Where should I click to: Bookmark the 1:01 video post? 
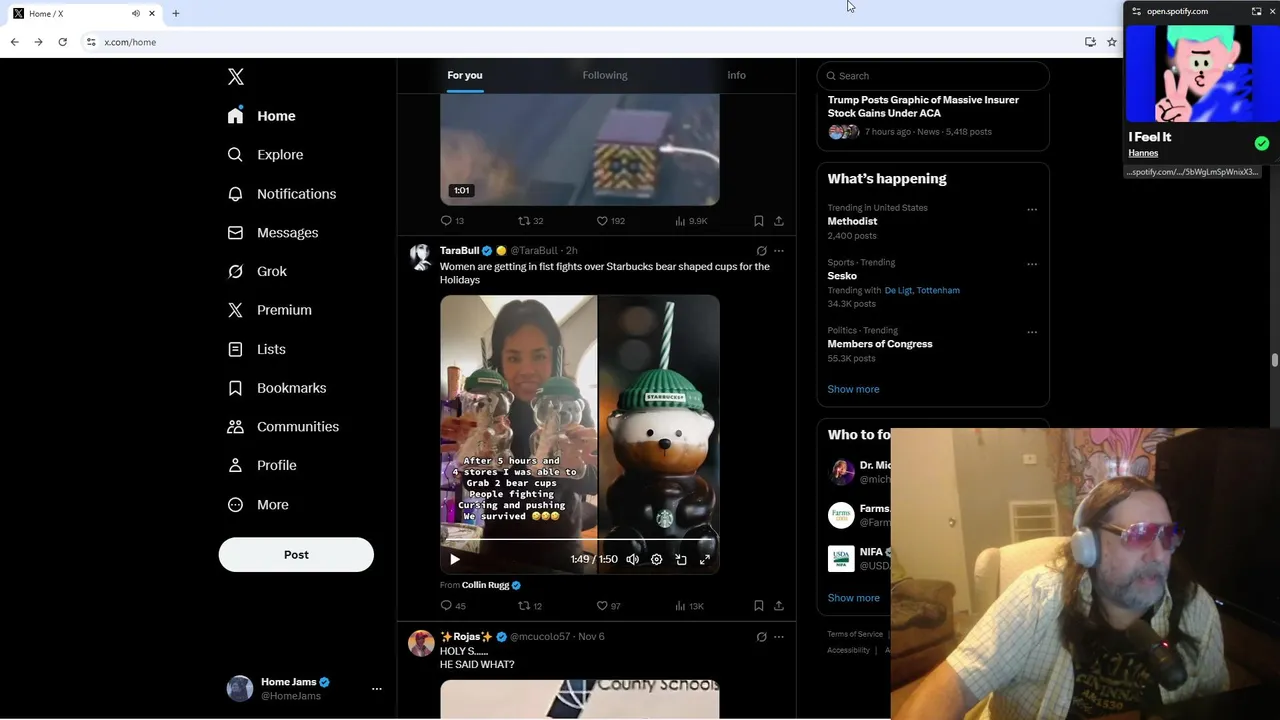tap(759, 221)
